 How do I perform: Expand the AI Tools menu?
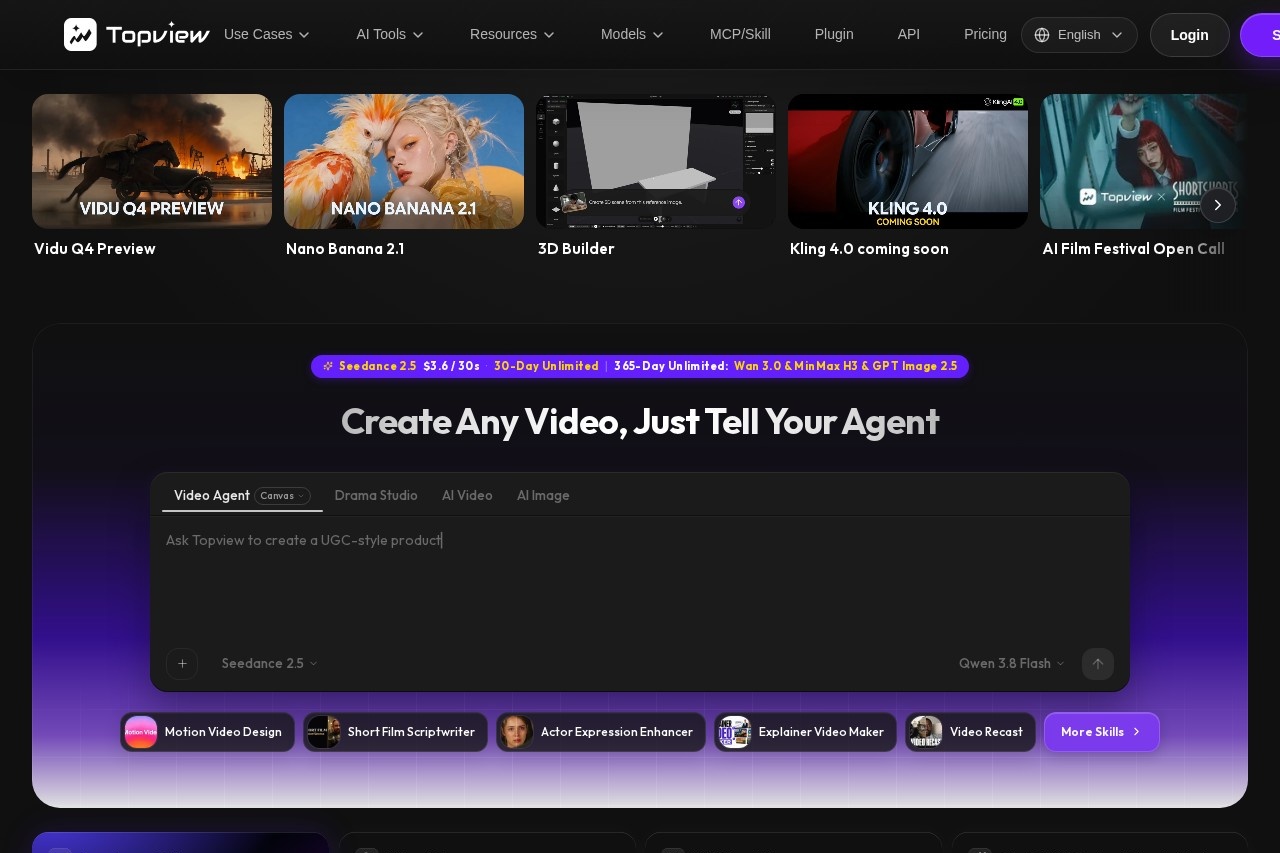(390, 34)
